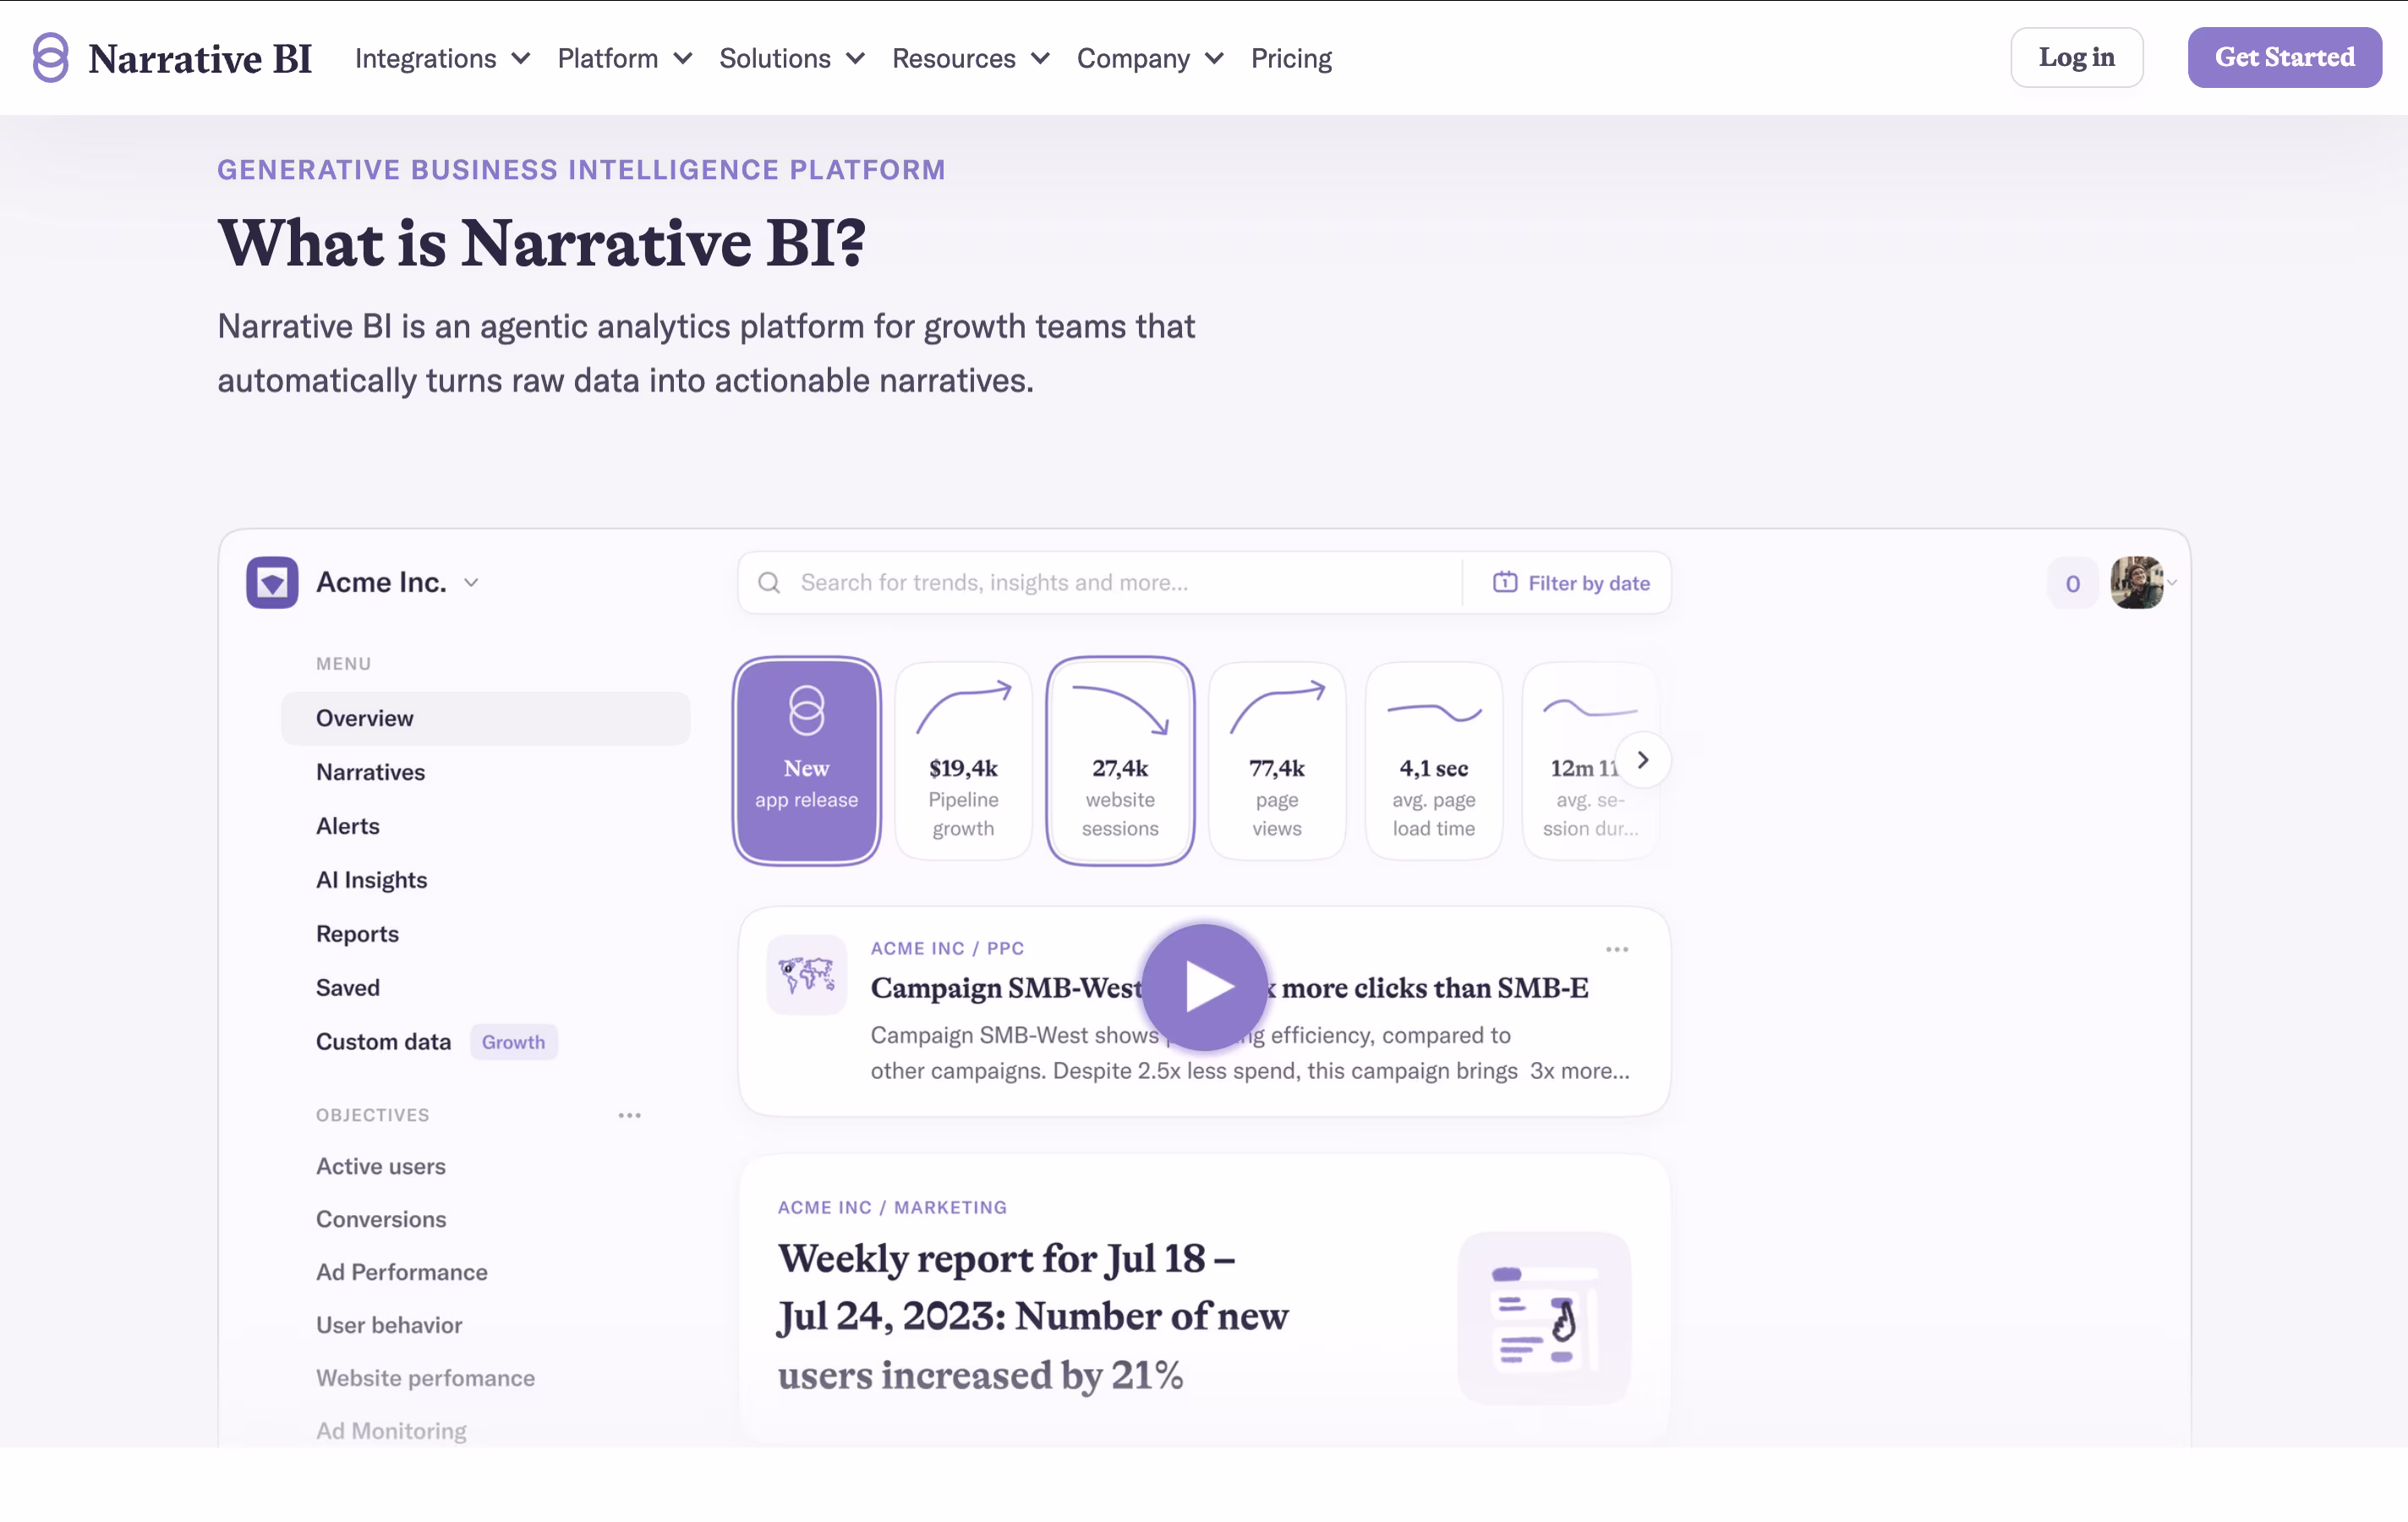Viewport: 2408px width, 1522px height.
Task: Open the 27,4k website sessions card
Action: [1120, 760]
